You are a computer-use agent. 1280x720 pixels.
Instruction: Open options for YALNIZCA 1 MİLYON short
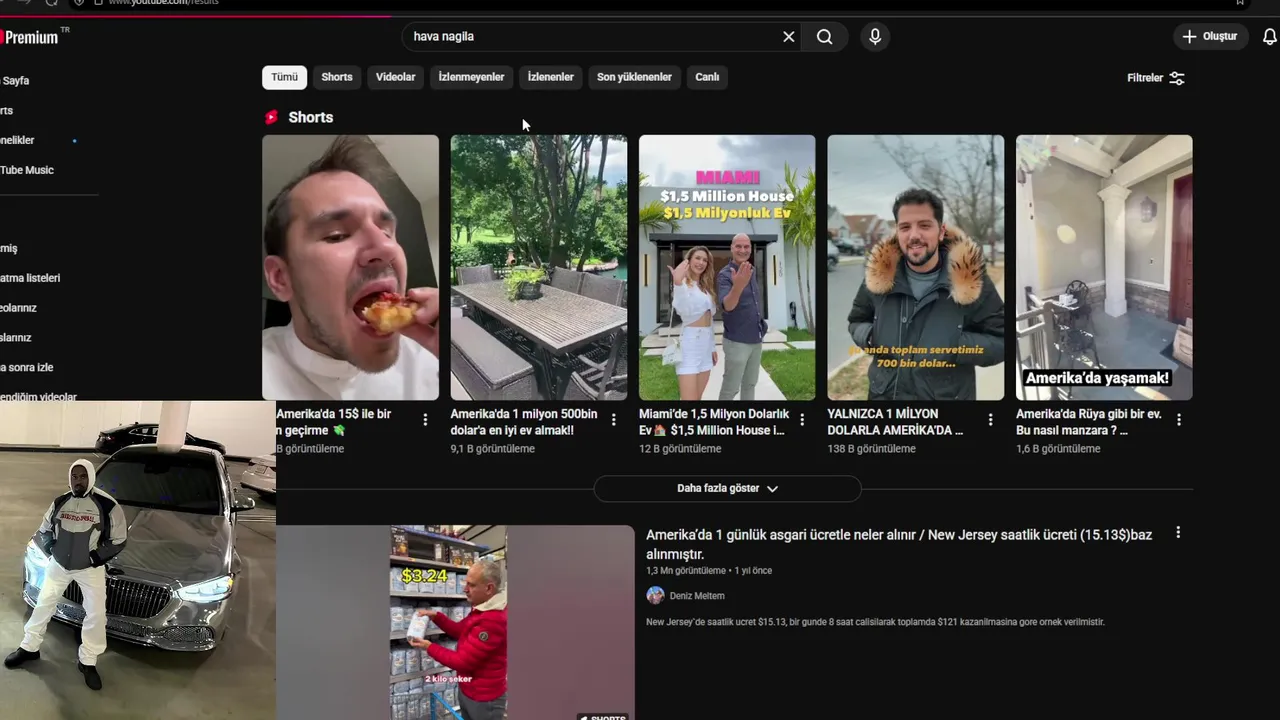(991, 420)
